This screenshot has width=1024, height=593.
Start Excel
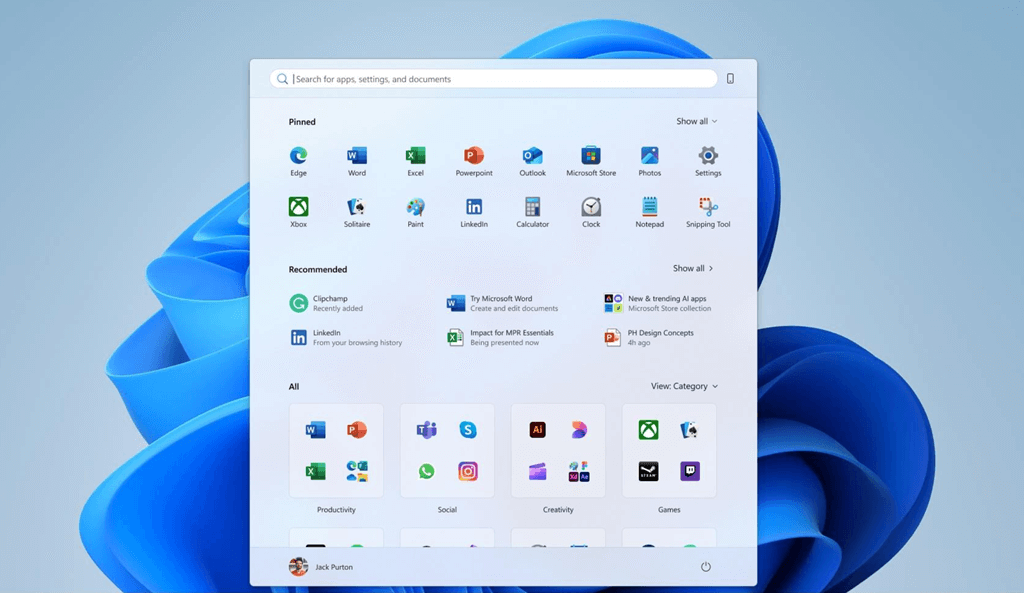pyautogui.click(x=415, y=156)
